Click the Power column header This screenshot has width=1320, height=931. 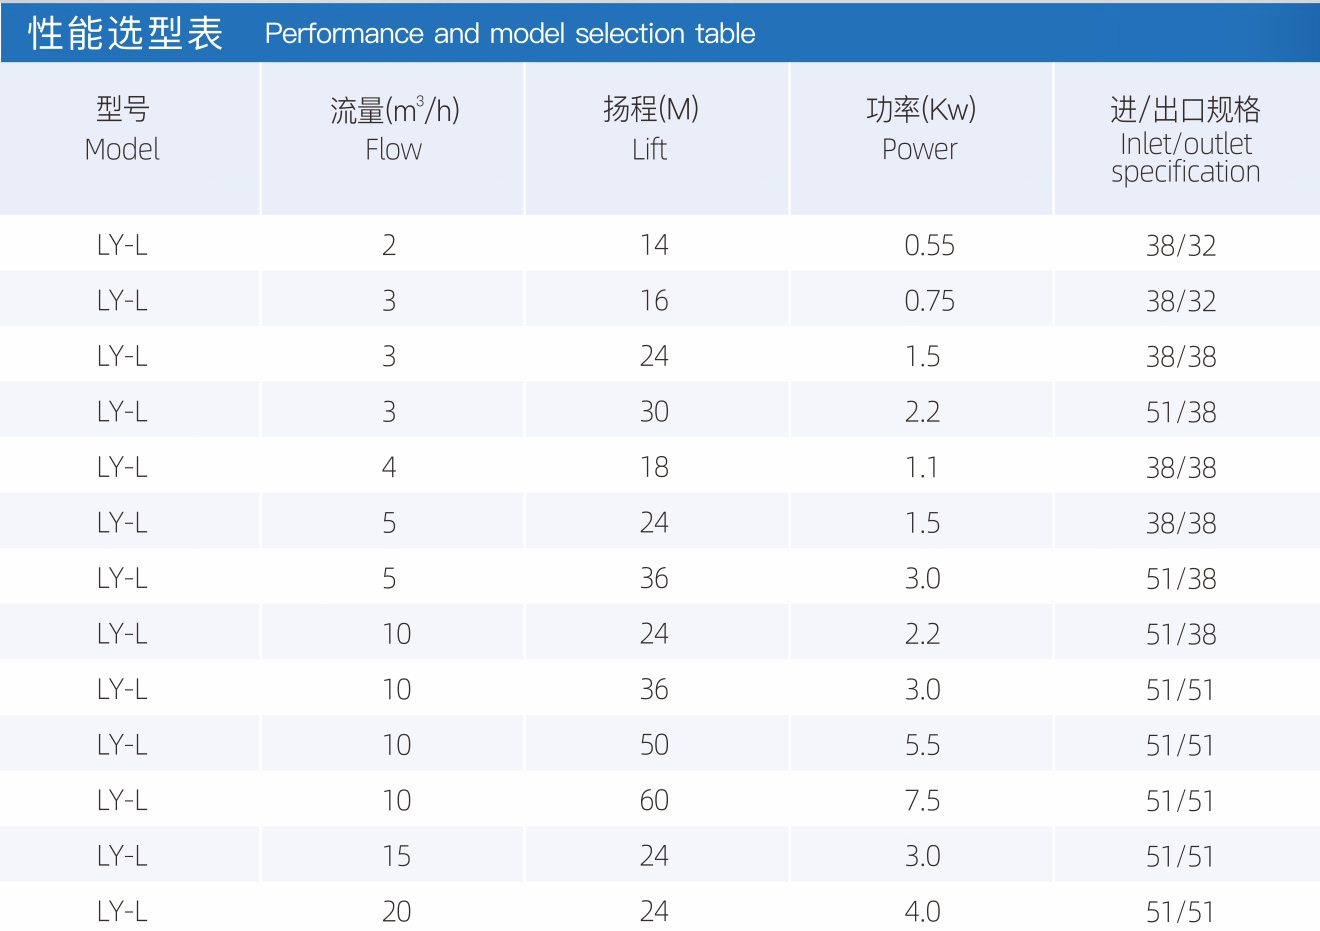point(920,129)
